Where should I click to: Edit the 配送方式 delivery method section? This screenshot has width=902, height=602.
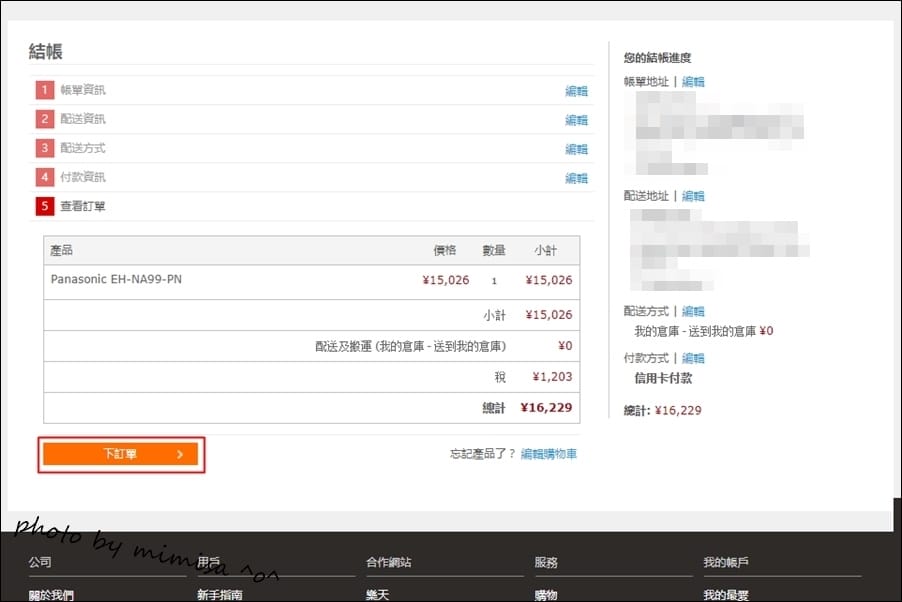(578, 148)
